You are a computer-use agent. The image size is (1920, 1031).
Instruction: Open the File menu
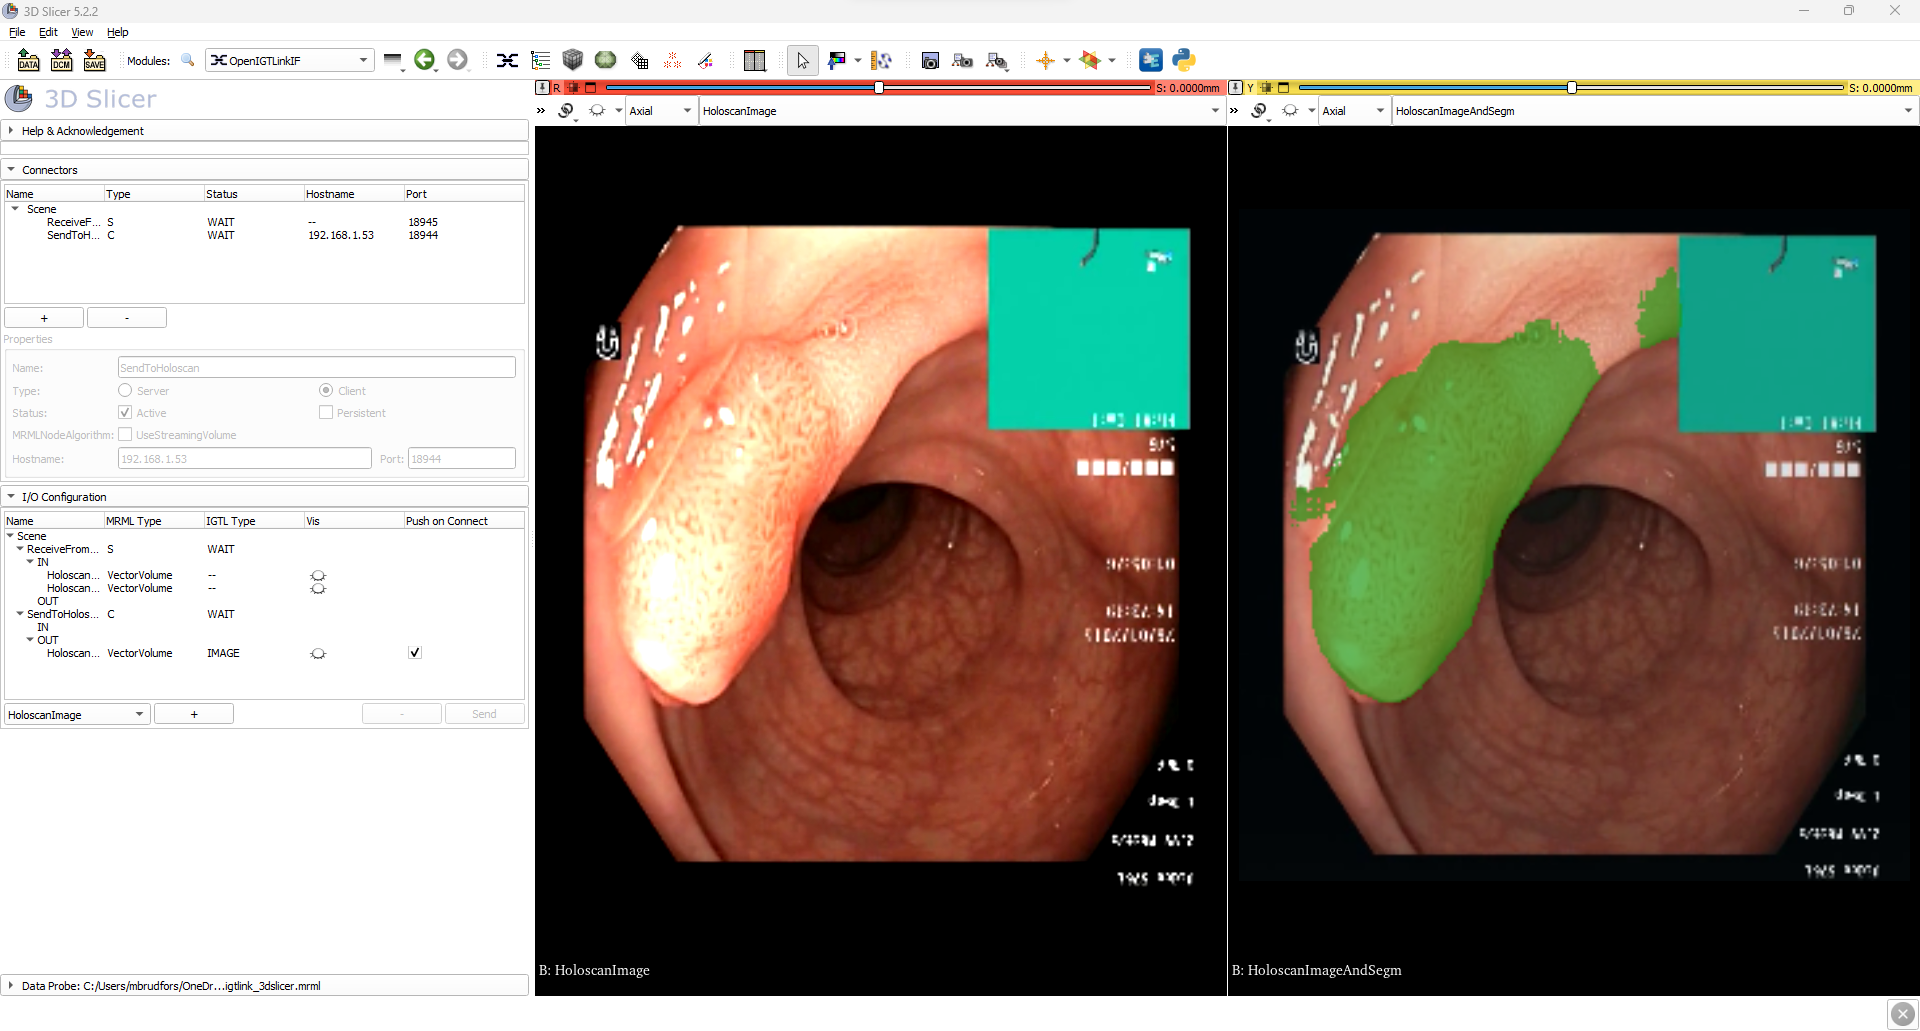coord(17,32)
